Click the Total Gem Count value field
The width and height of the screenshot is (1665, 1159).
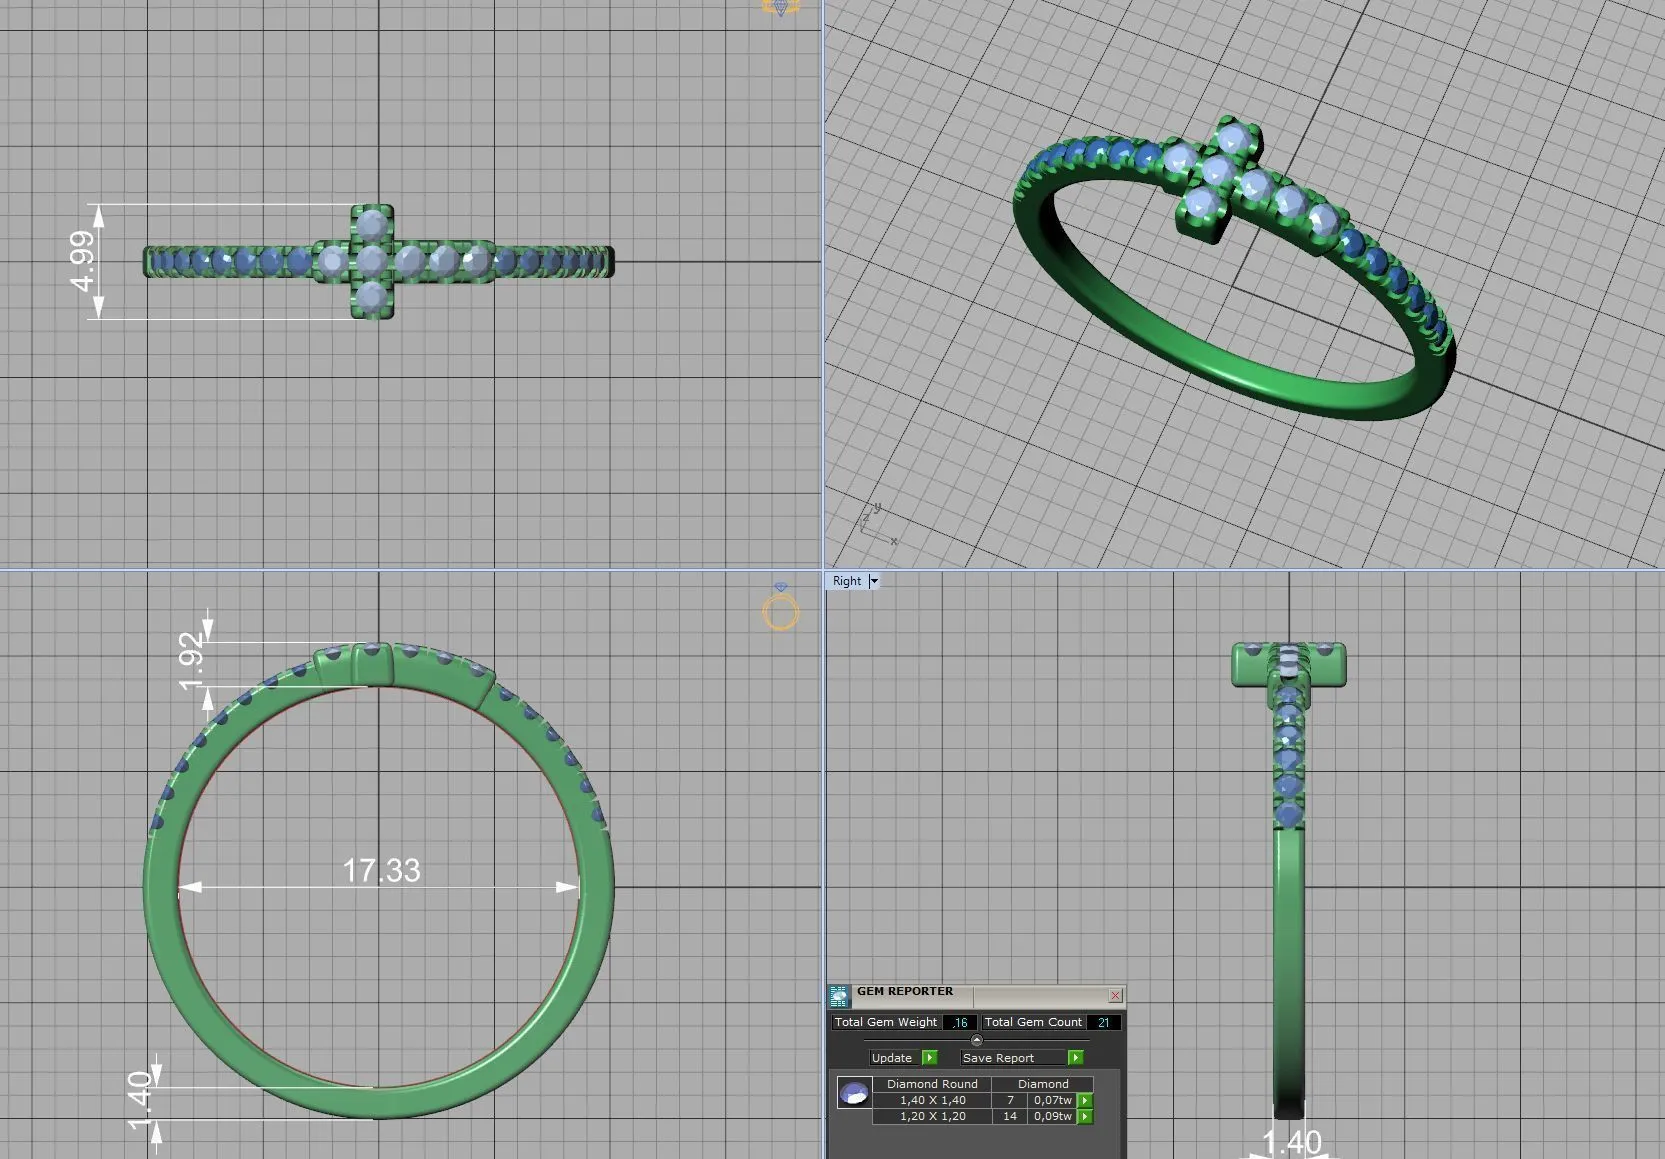tap(1103, 1022)
